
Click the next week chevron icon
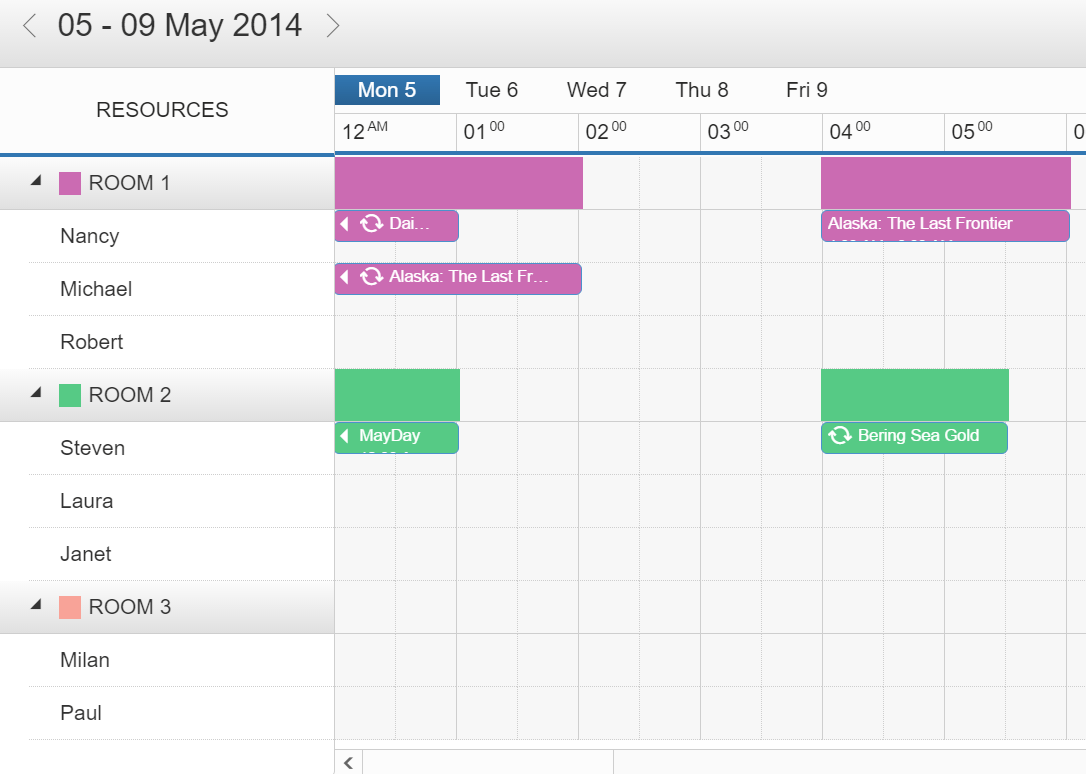[333, 25]
